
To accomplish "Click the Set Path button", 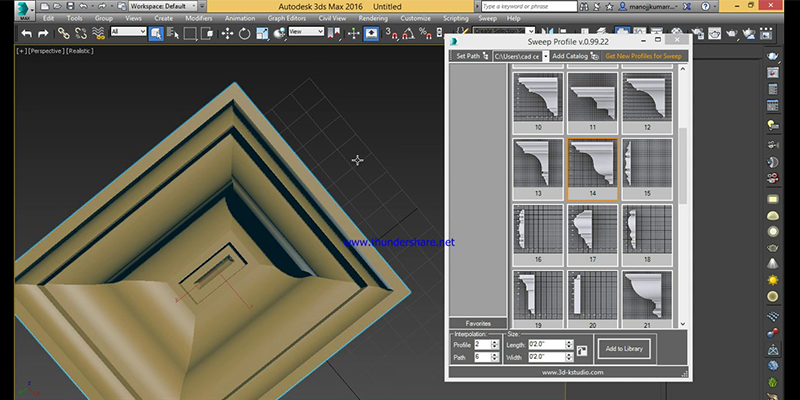I will (471, 56).
